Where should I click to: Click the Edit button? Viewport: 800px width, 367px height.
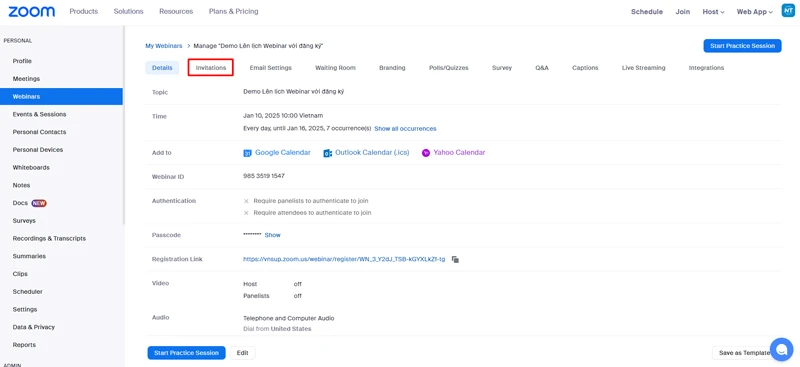(242, 353)
